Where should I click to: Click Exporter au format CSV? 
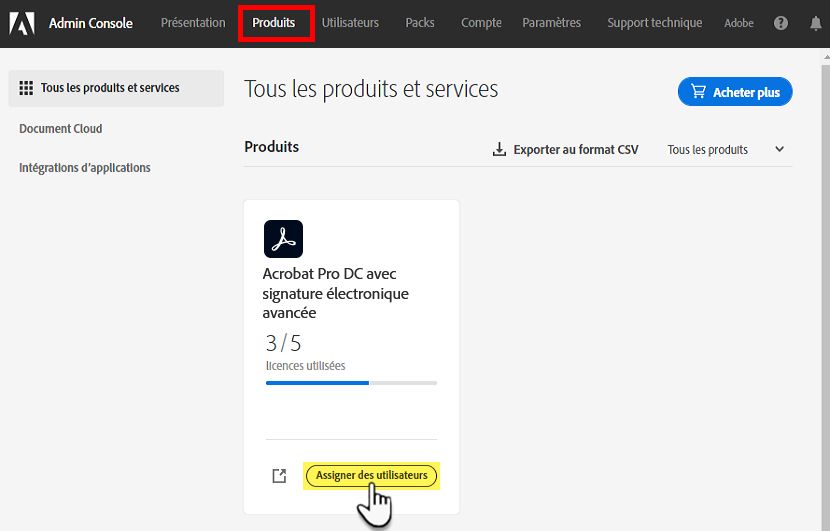click(x=576, y=150)
